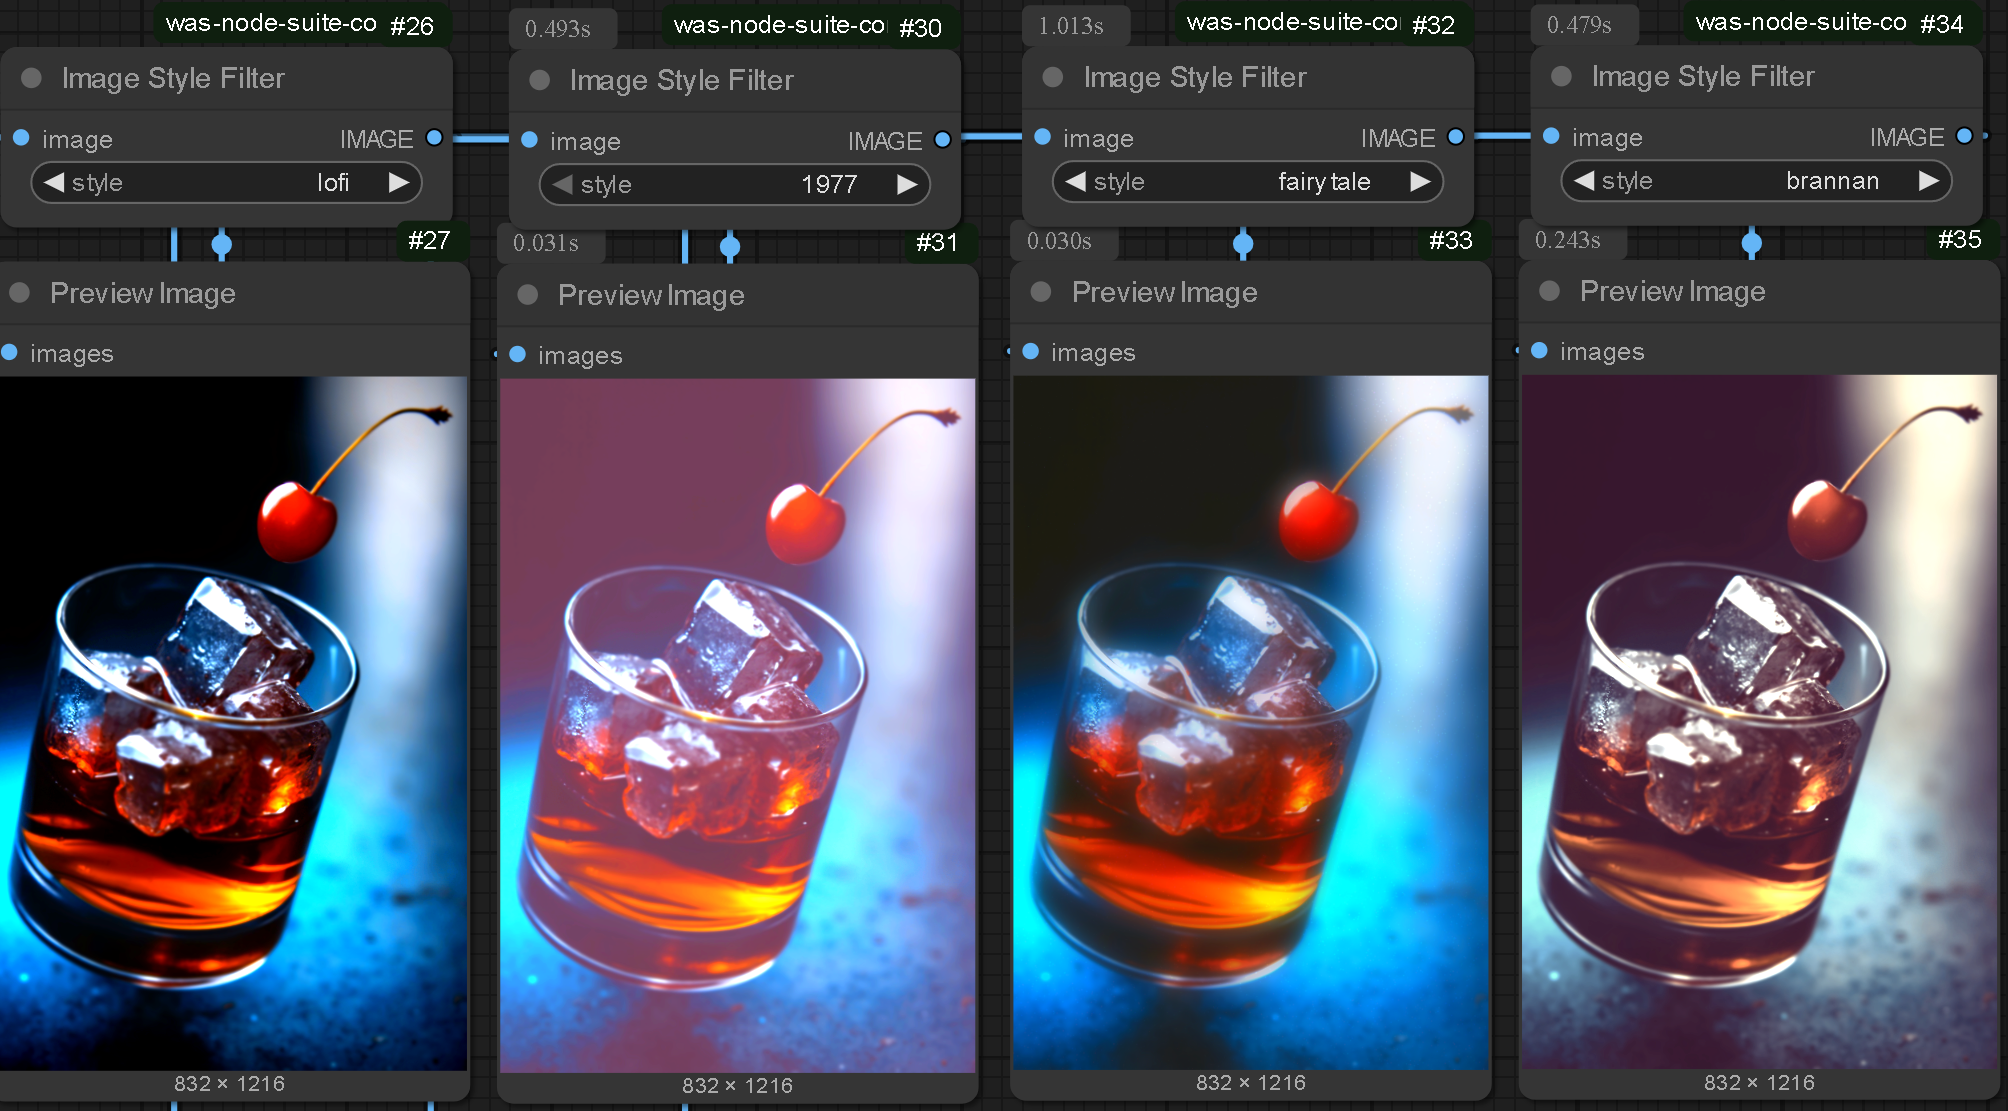
Task: Click Image Style Filter title of node #26
Action: 173,78
